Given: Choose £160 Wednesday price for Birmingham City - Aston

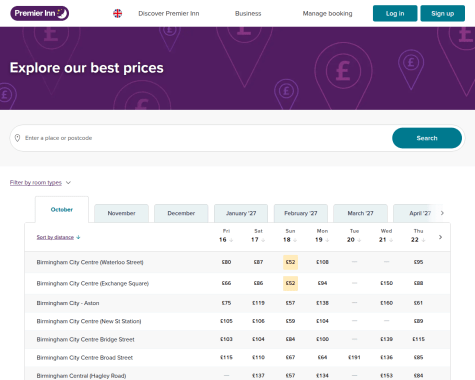Looking at the screenshot, I should 386,303.
